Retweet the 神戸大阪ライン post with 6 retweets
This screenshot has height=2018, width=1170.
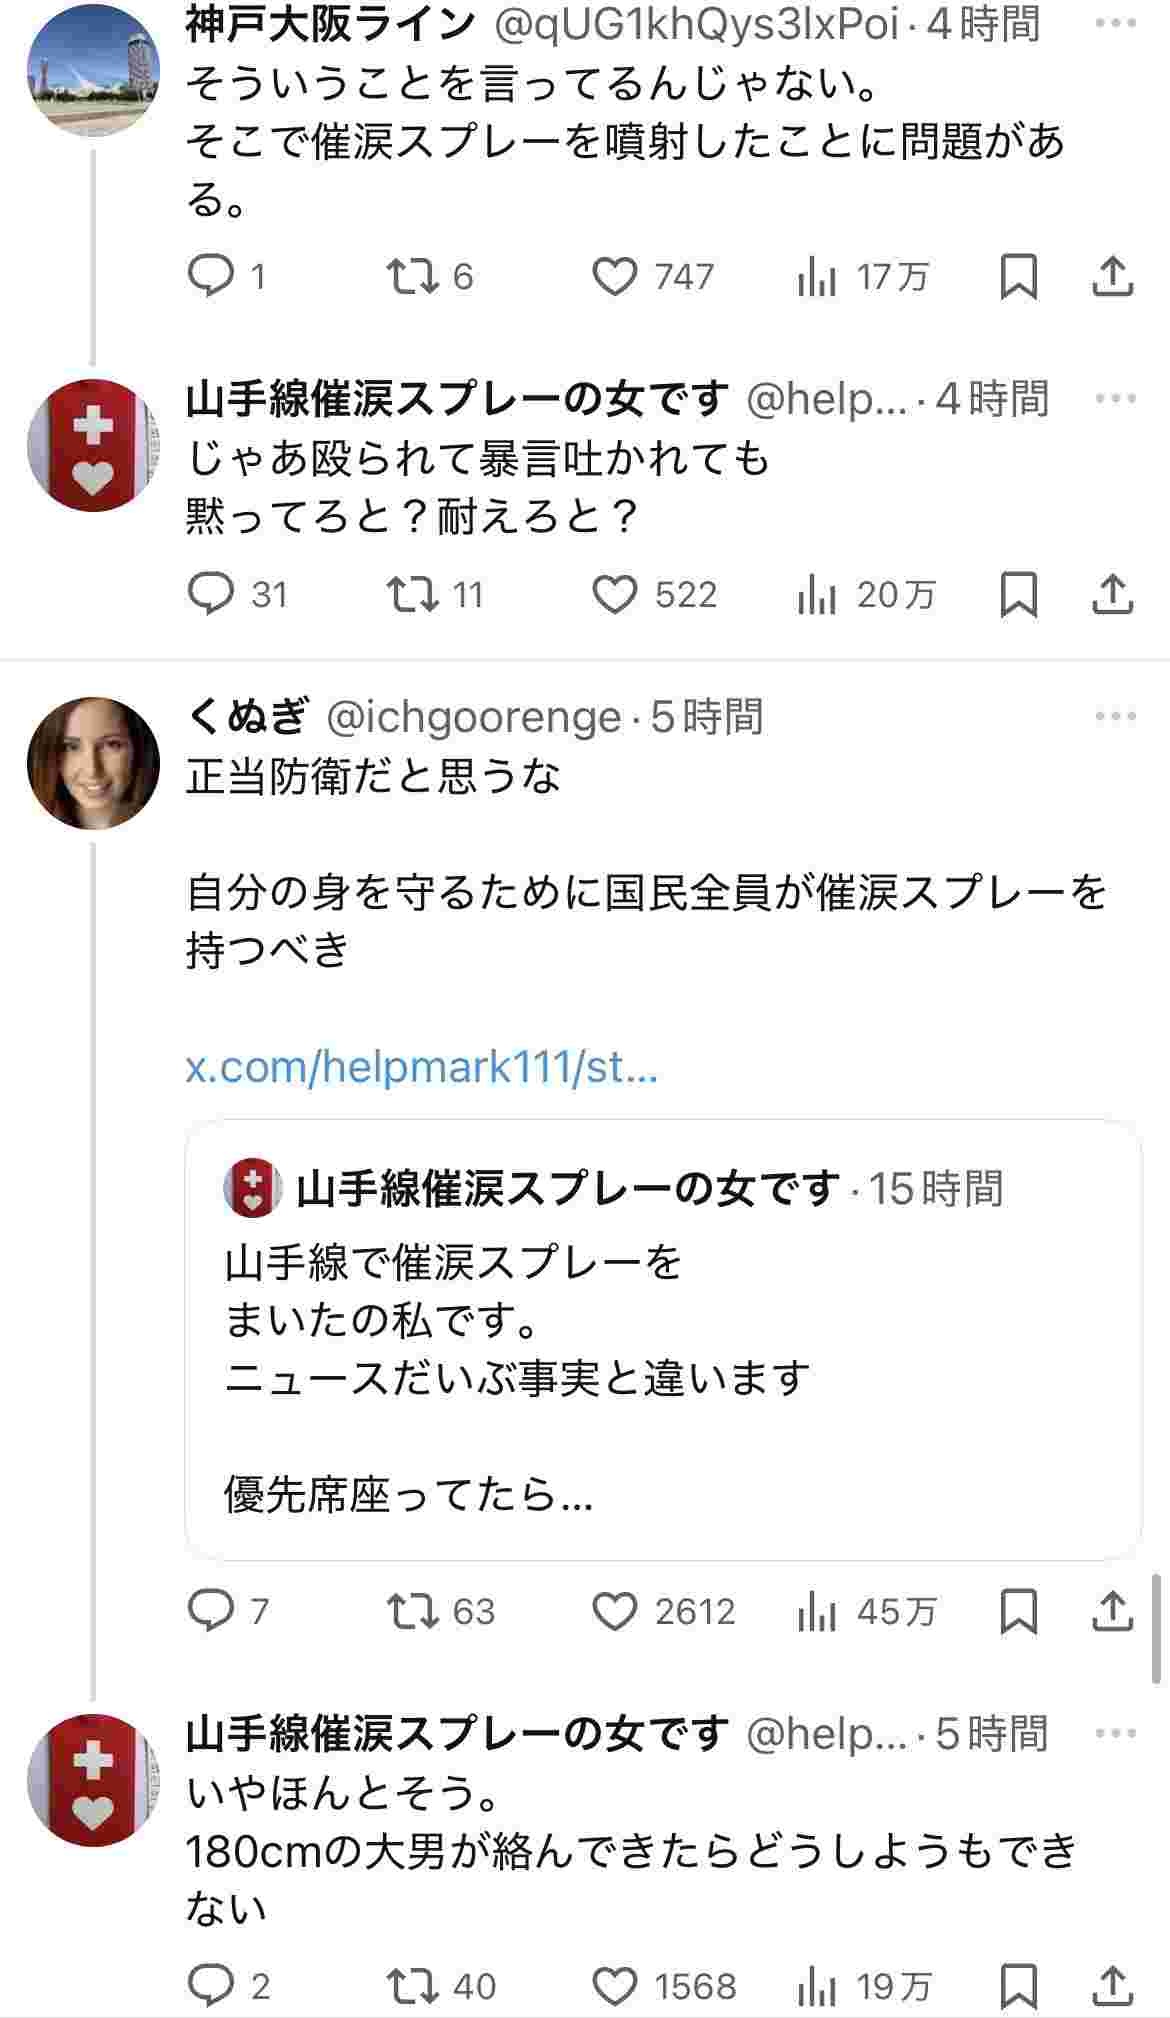(x=413, y=277)
